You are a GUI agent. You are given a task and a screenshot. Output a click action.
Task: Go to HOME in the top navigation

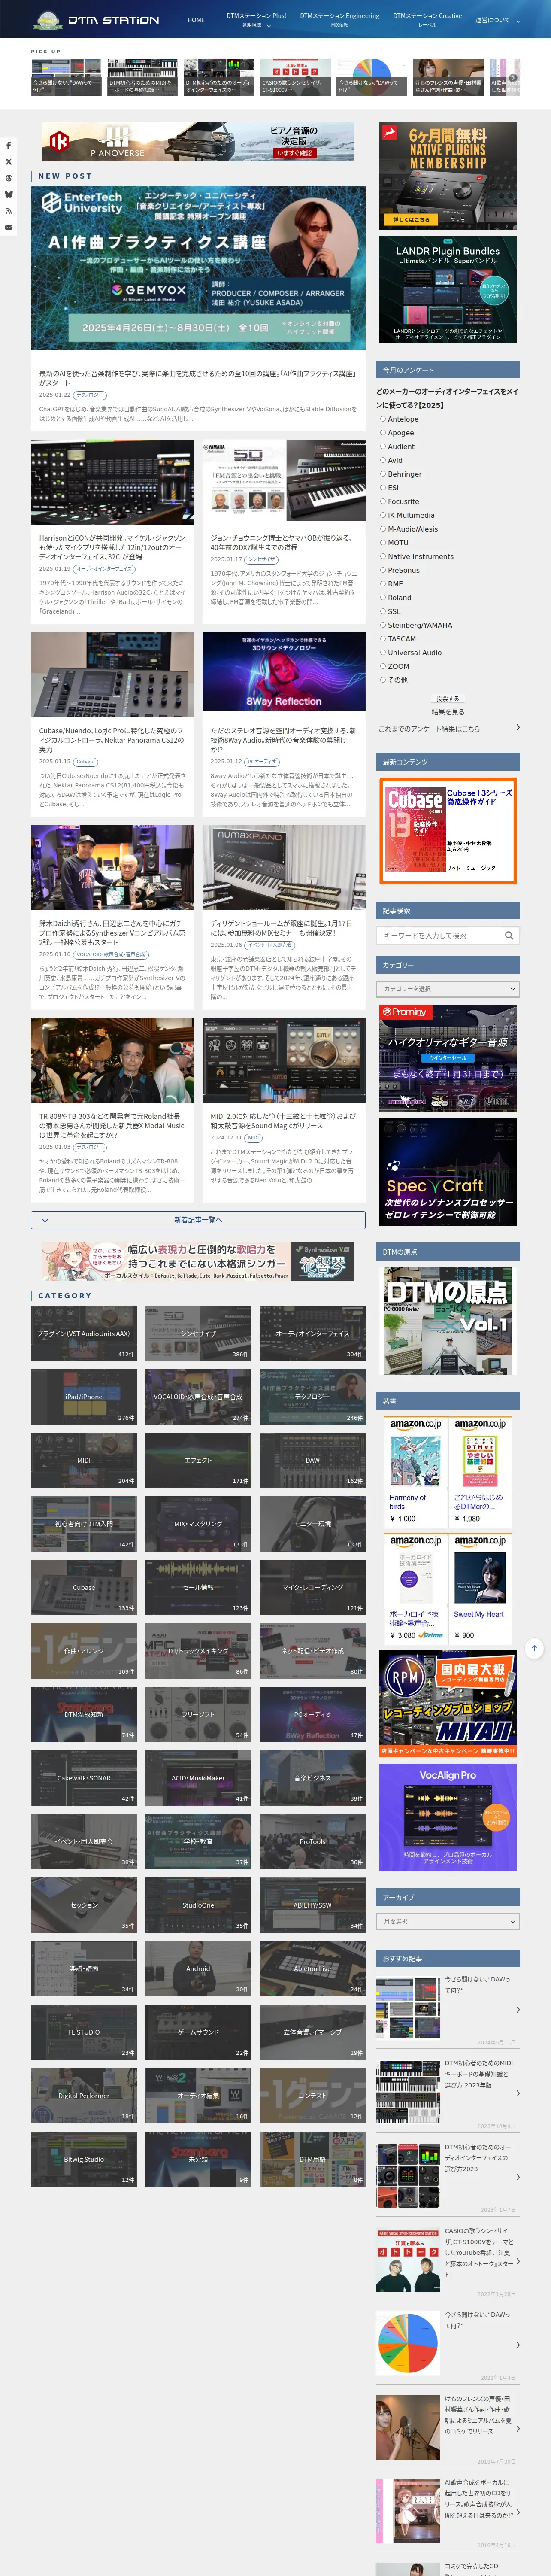pyautogui.click(x=196, y=20)
